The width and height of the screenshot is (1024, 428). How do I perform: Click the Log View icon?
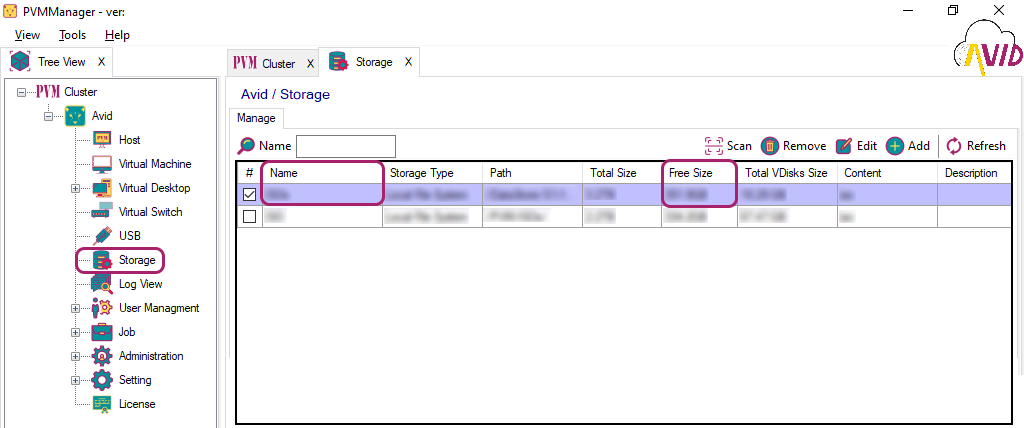(103, 284)
